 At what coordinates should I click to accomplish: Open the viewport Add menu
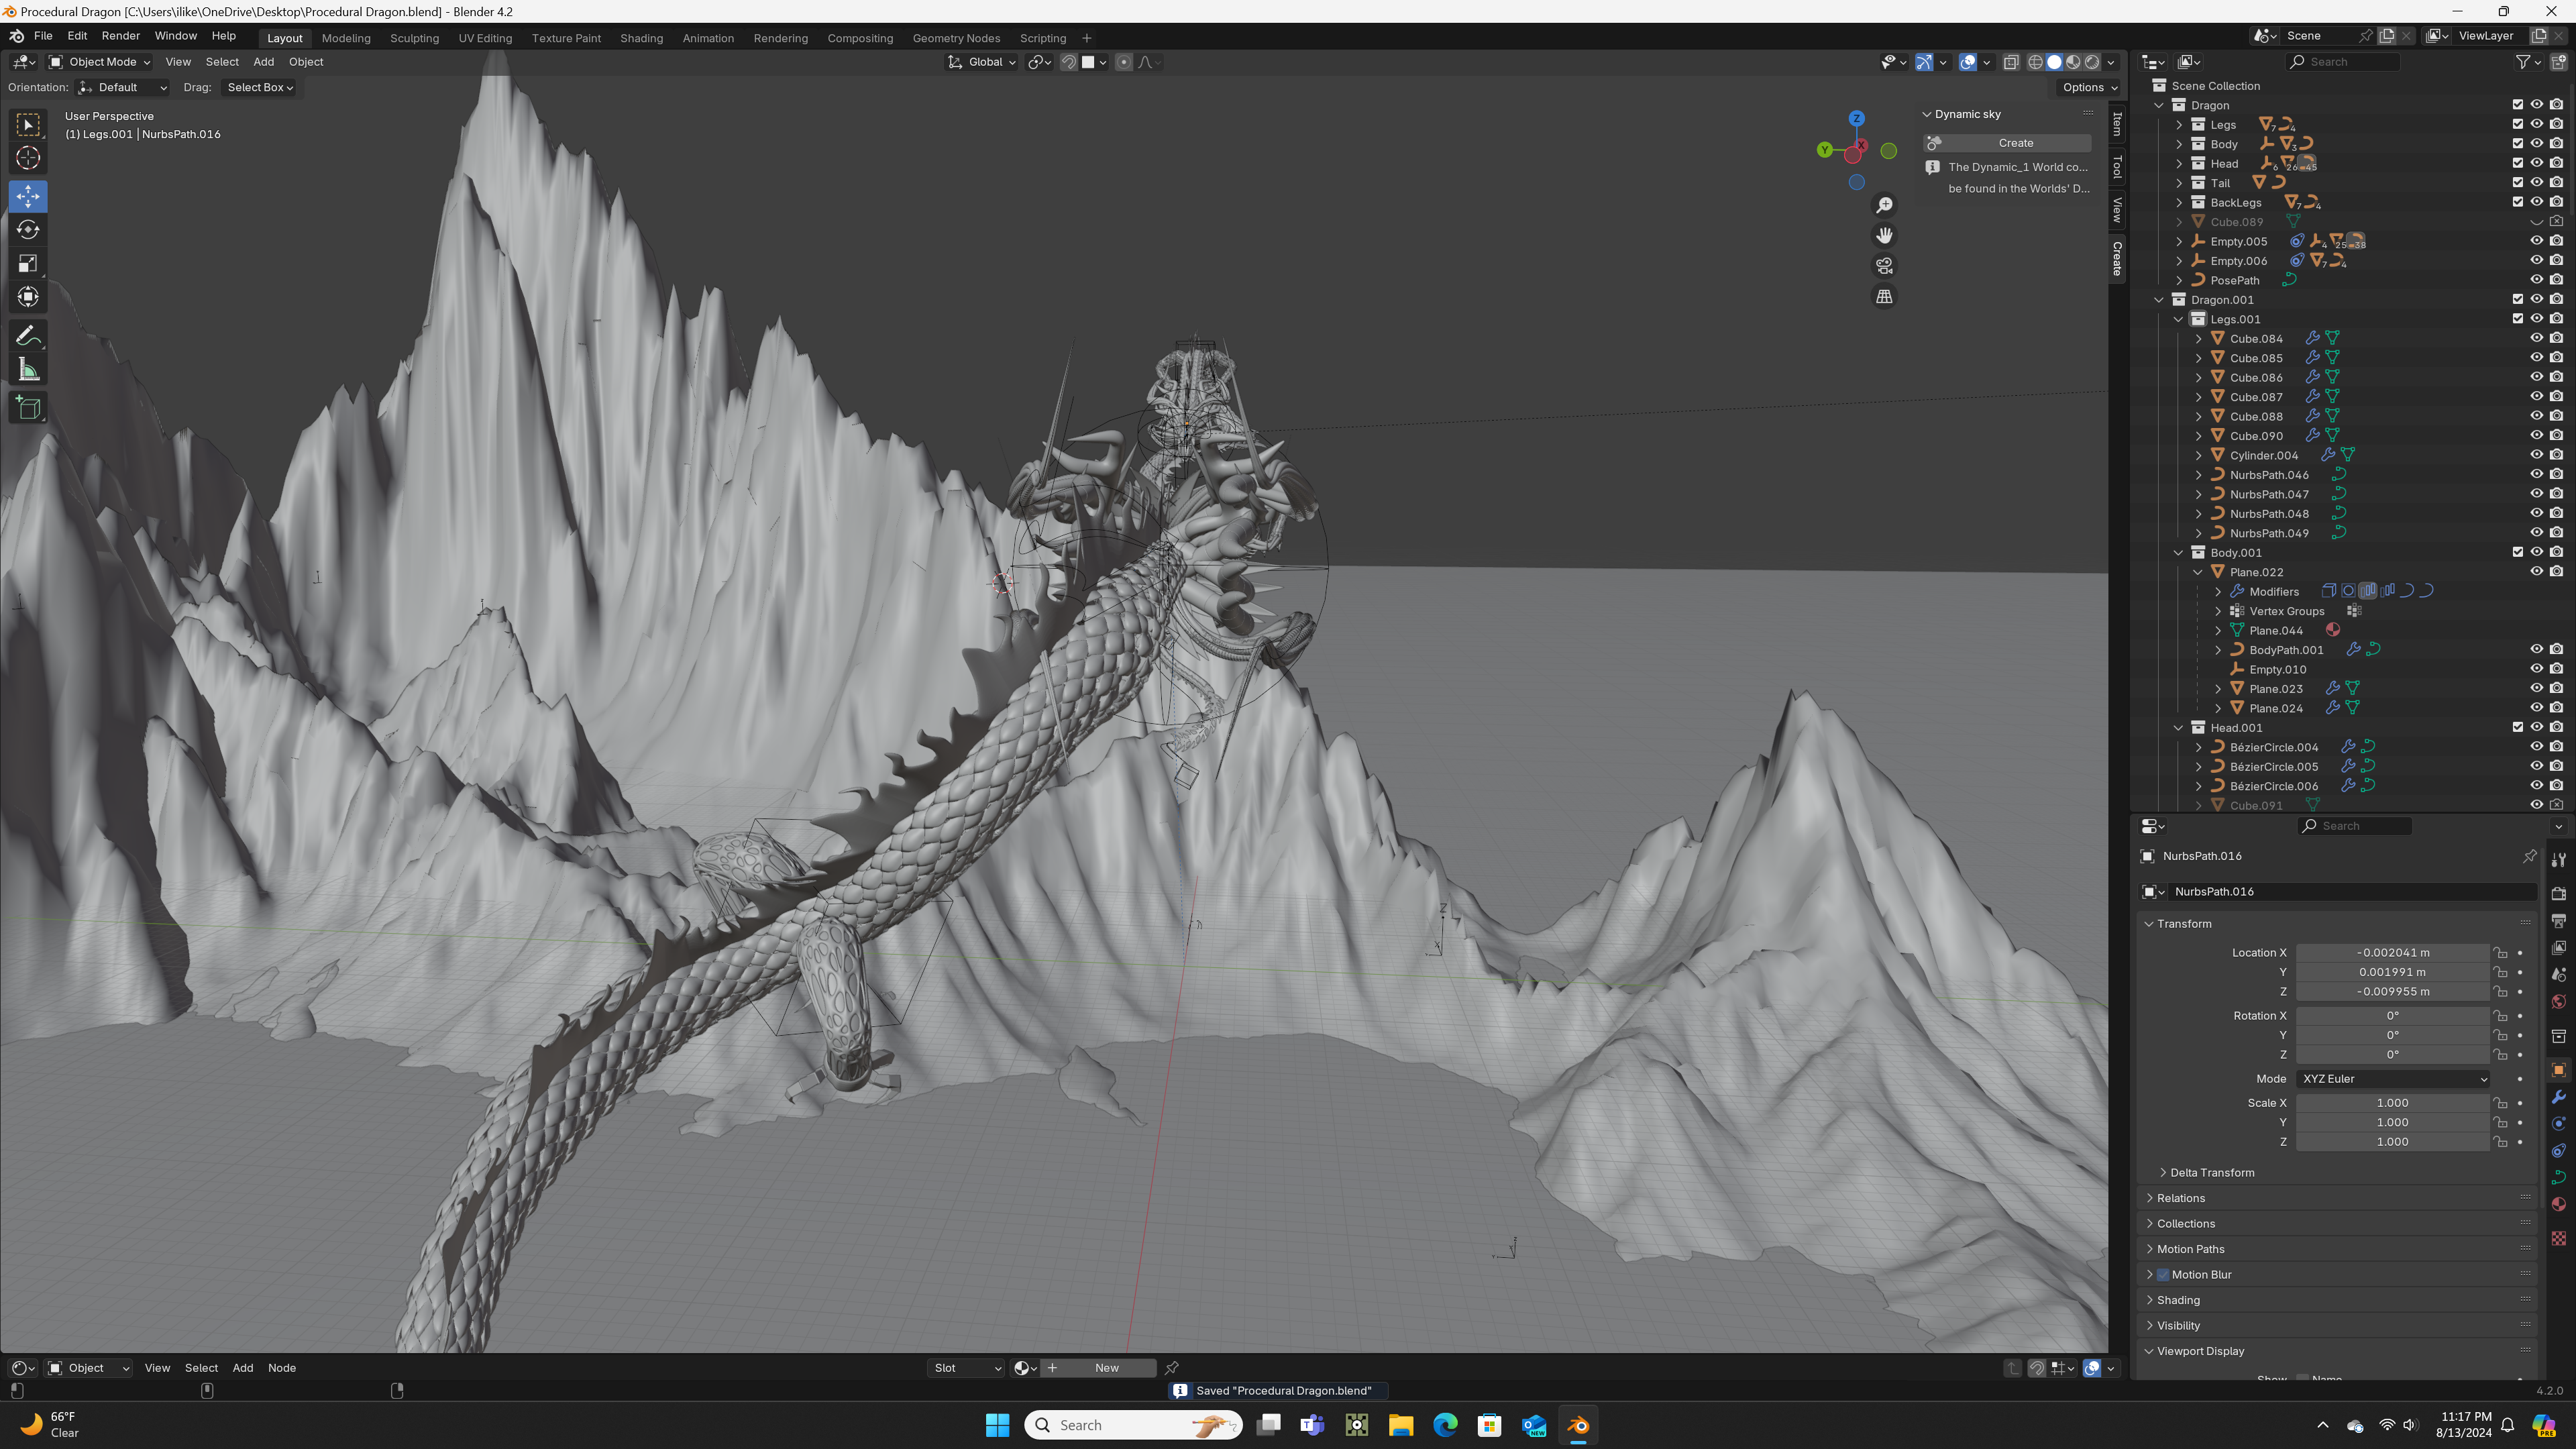coord(263,62)
